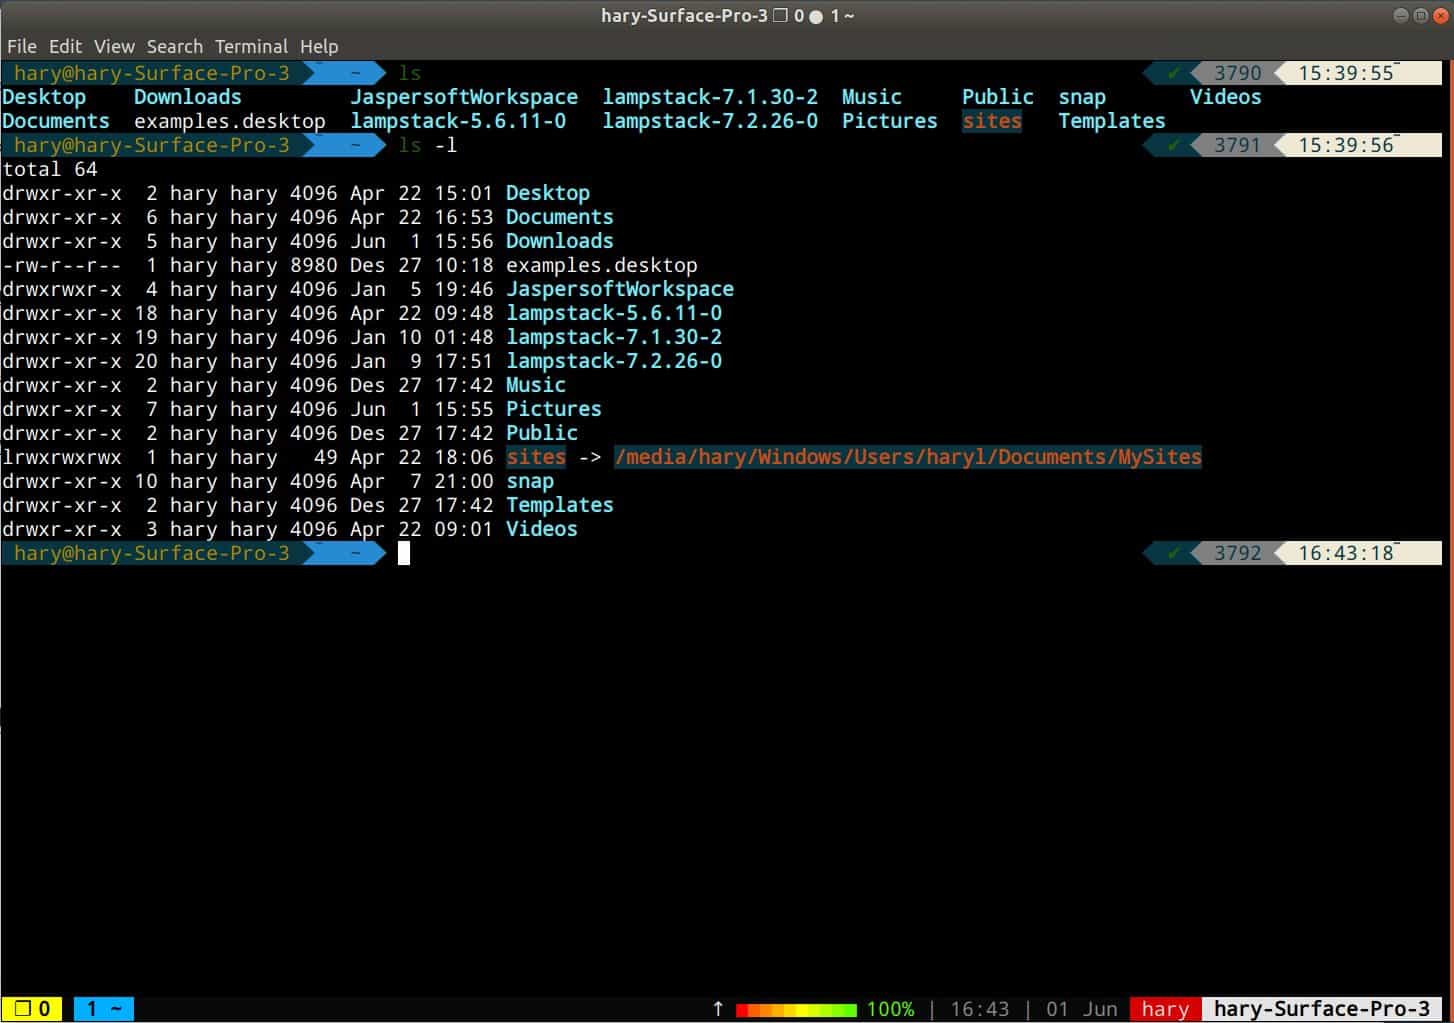Click the red hary username badge in status bar
1454x1023 pixels.
pyautogui.click(x=1165, y=1009)
